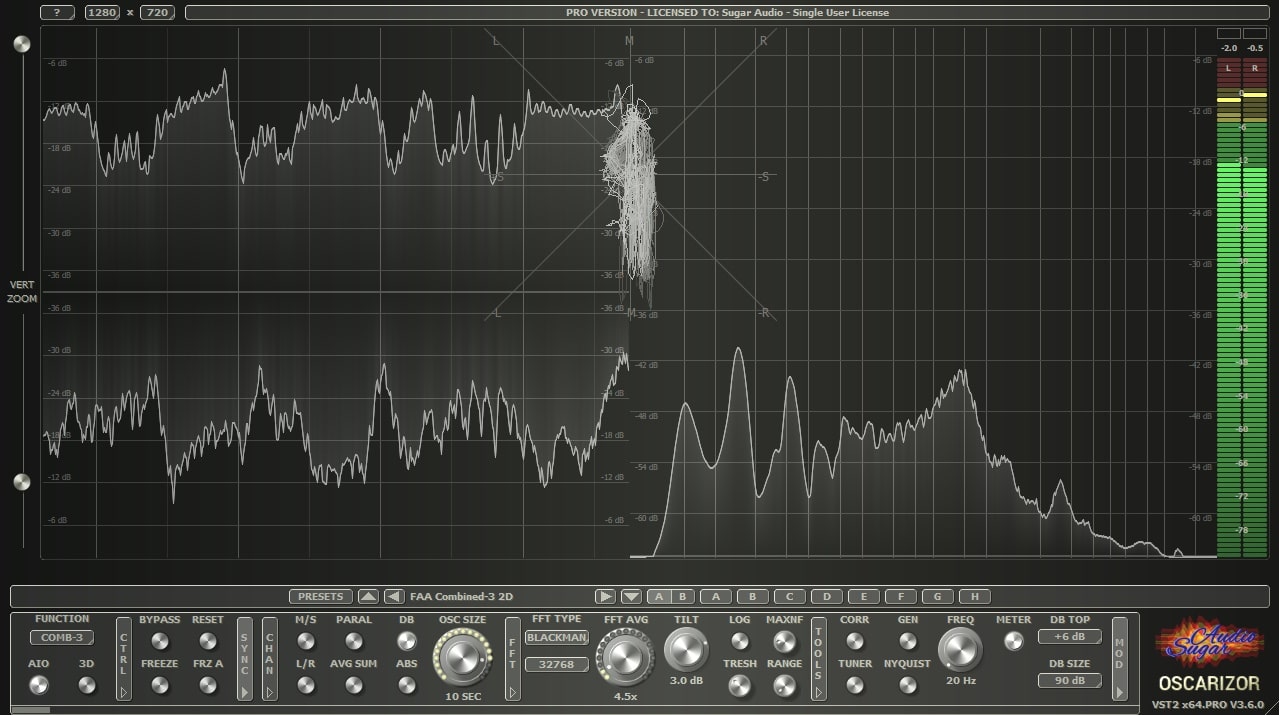Click the MAXNF icon
Viewport: 1279px width, 715px height.
tap(786, 642)
